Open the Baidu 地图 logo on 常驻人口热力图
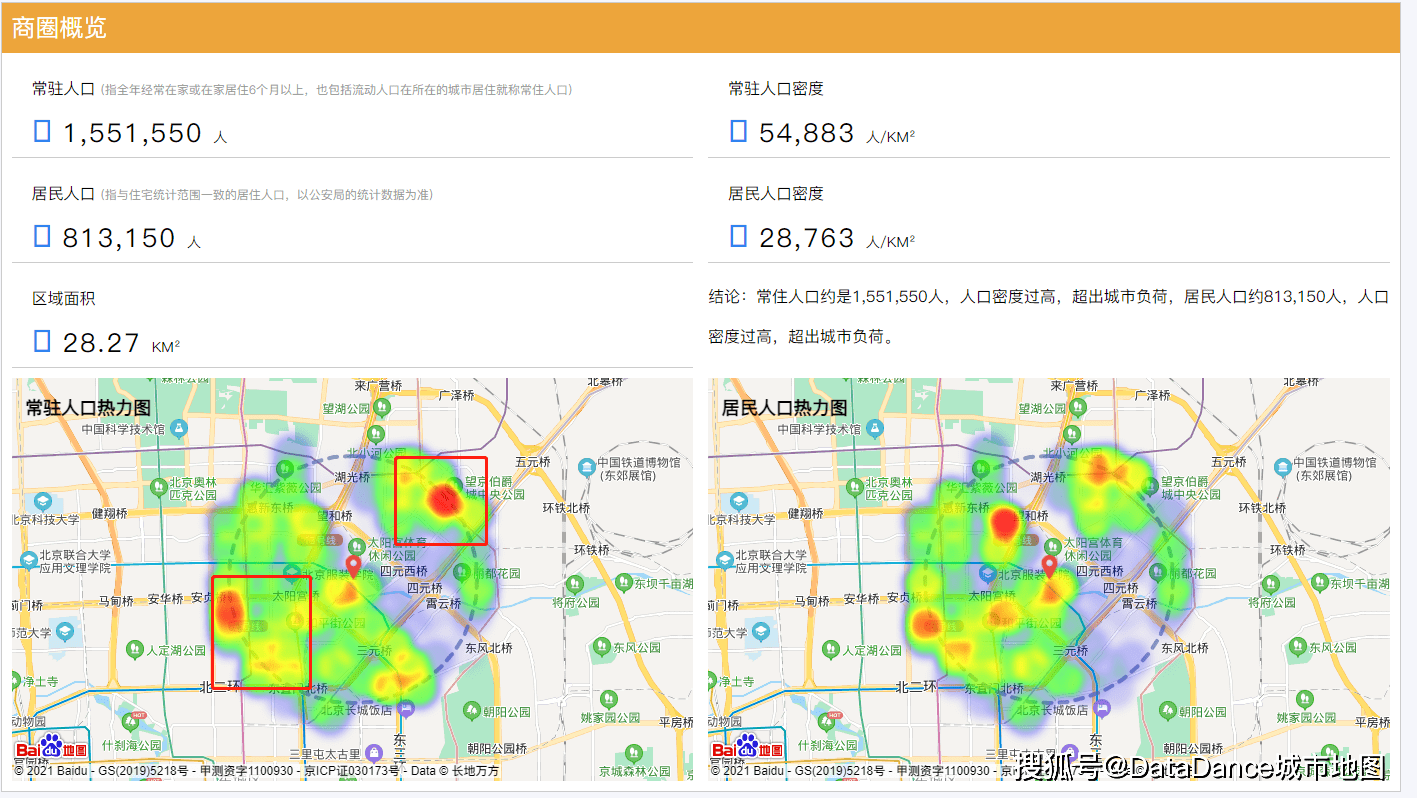1417x798 pixels. pos(51,748)
